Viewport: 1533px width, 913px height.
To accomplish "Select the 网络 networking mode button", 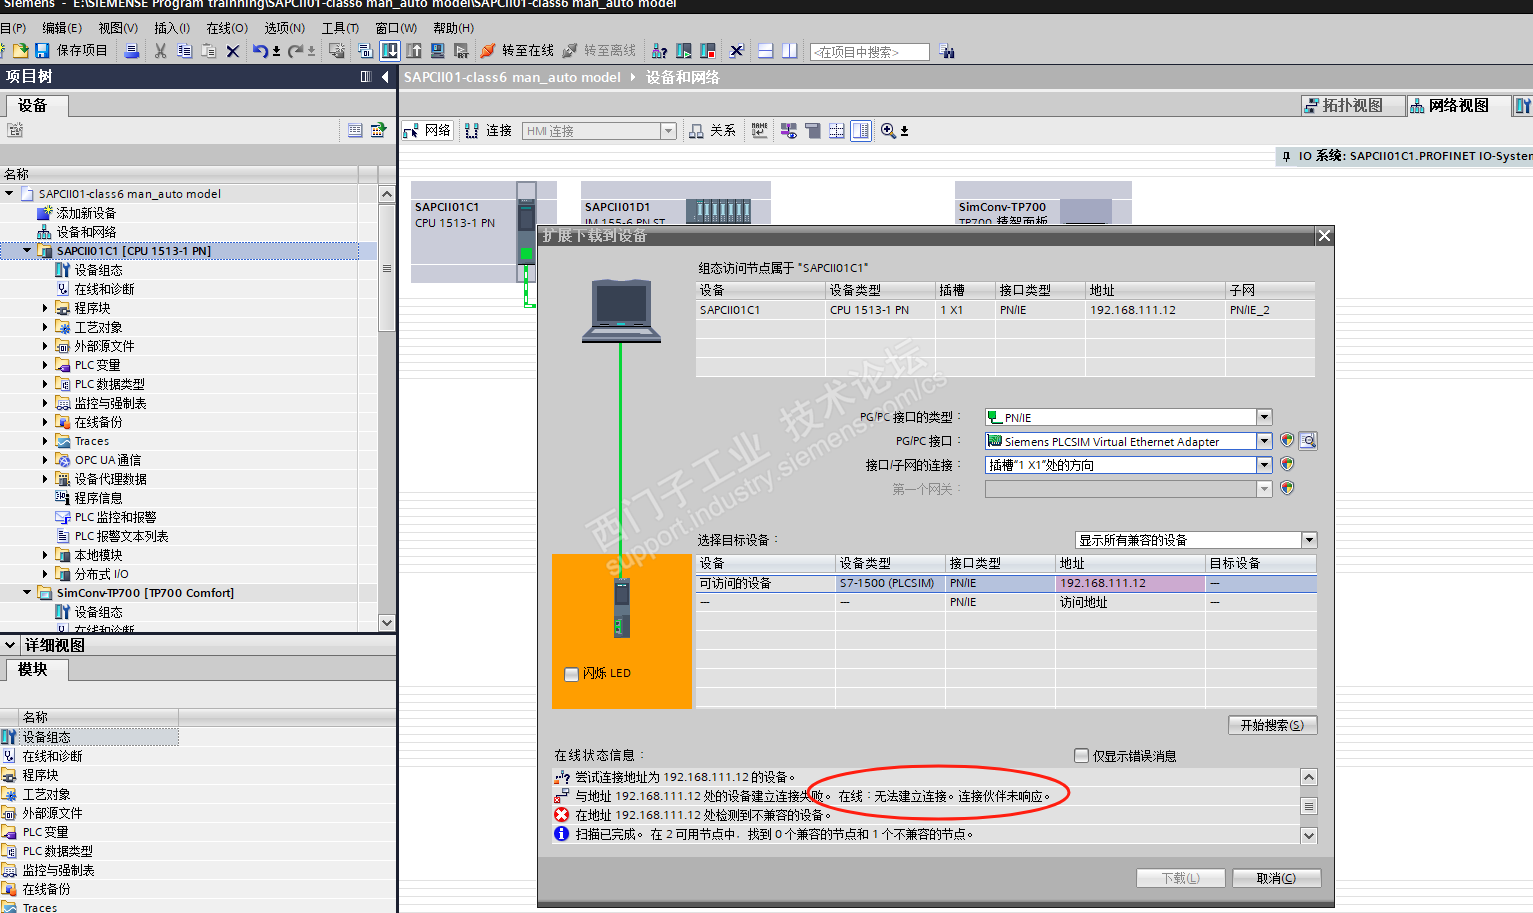I will (x=428, y=131).
